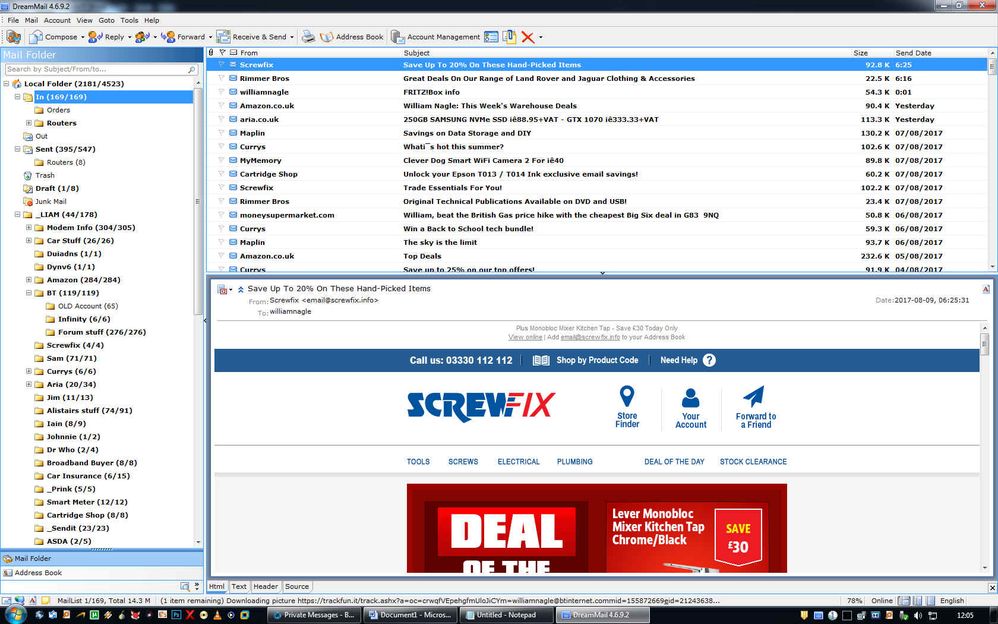The height and width of the screenshot is (624, 998).
Task: Select the Mail Folder panel button
Action: (102, 558)
